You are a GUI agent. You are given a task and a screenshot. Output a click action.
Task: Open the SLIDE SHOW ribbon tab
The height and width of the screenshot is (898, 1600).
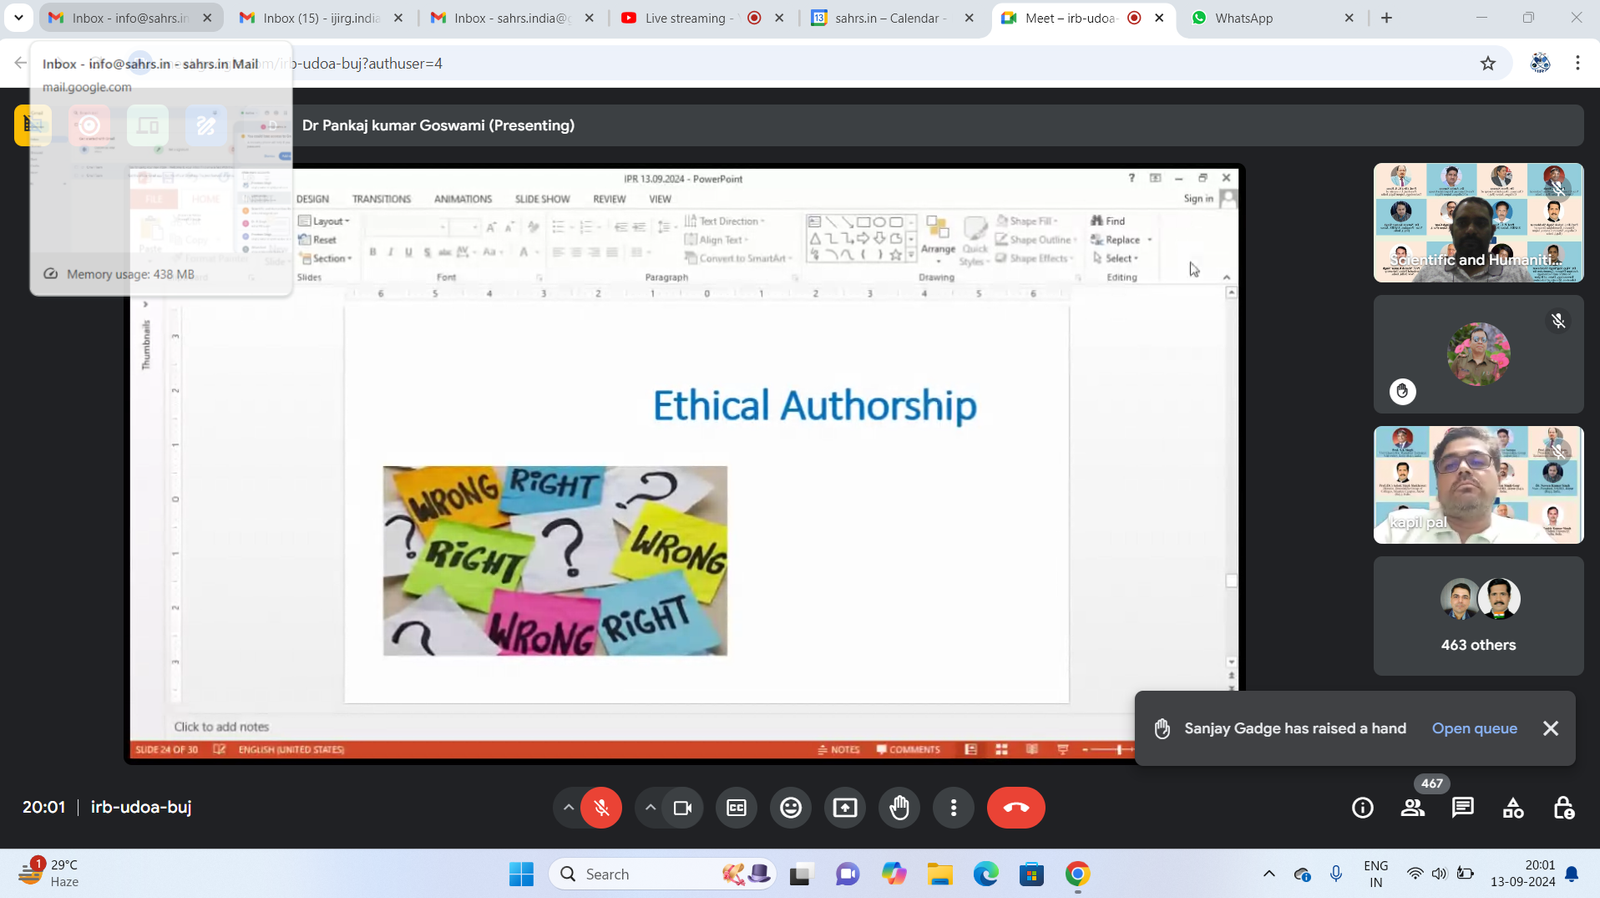pos(542,199)
